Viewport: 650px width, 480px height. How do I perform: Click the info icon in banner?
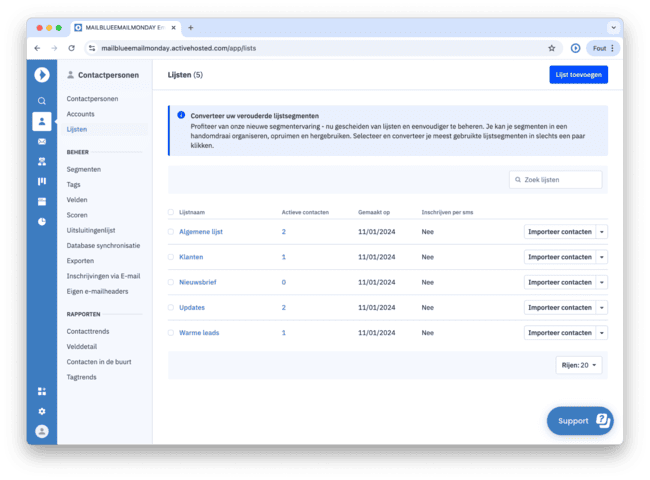coord(181,115)
